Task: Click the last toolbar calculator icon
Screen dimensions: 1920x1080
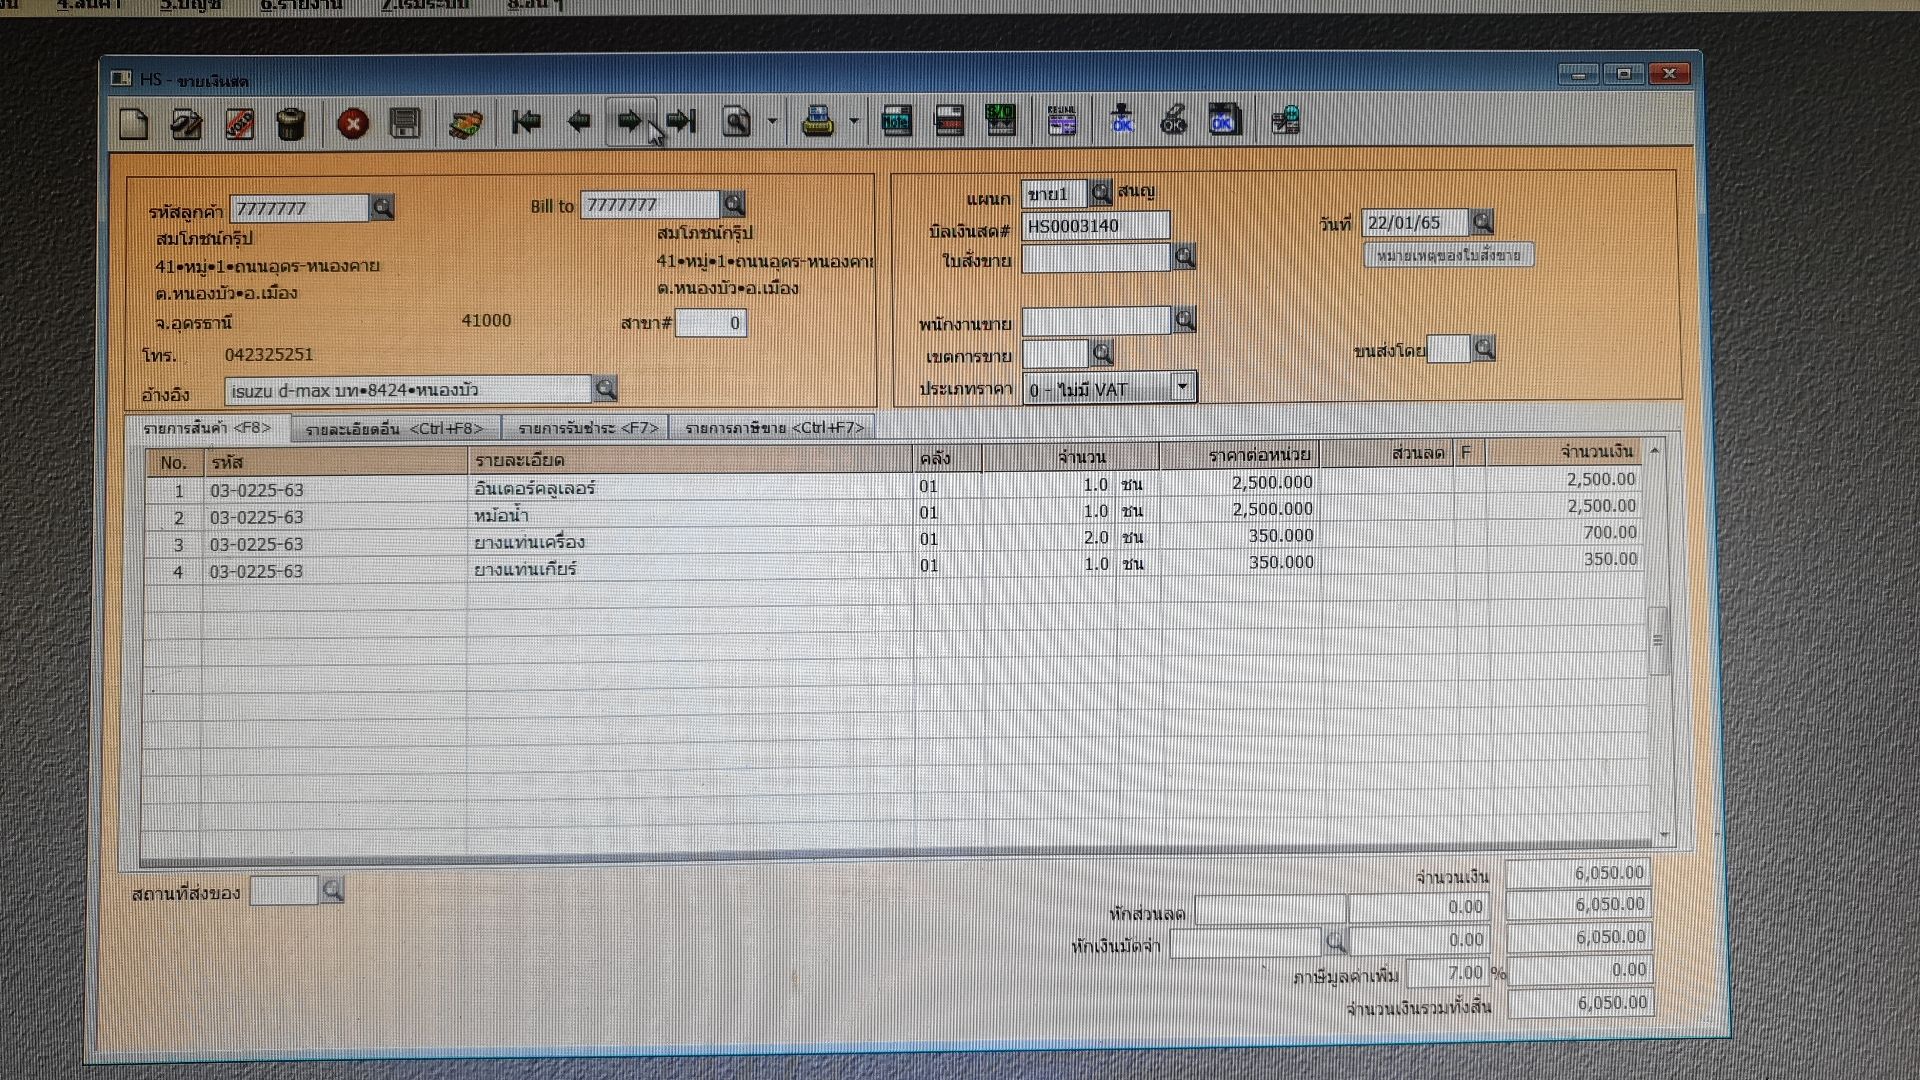Action: [1285, 121]
